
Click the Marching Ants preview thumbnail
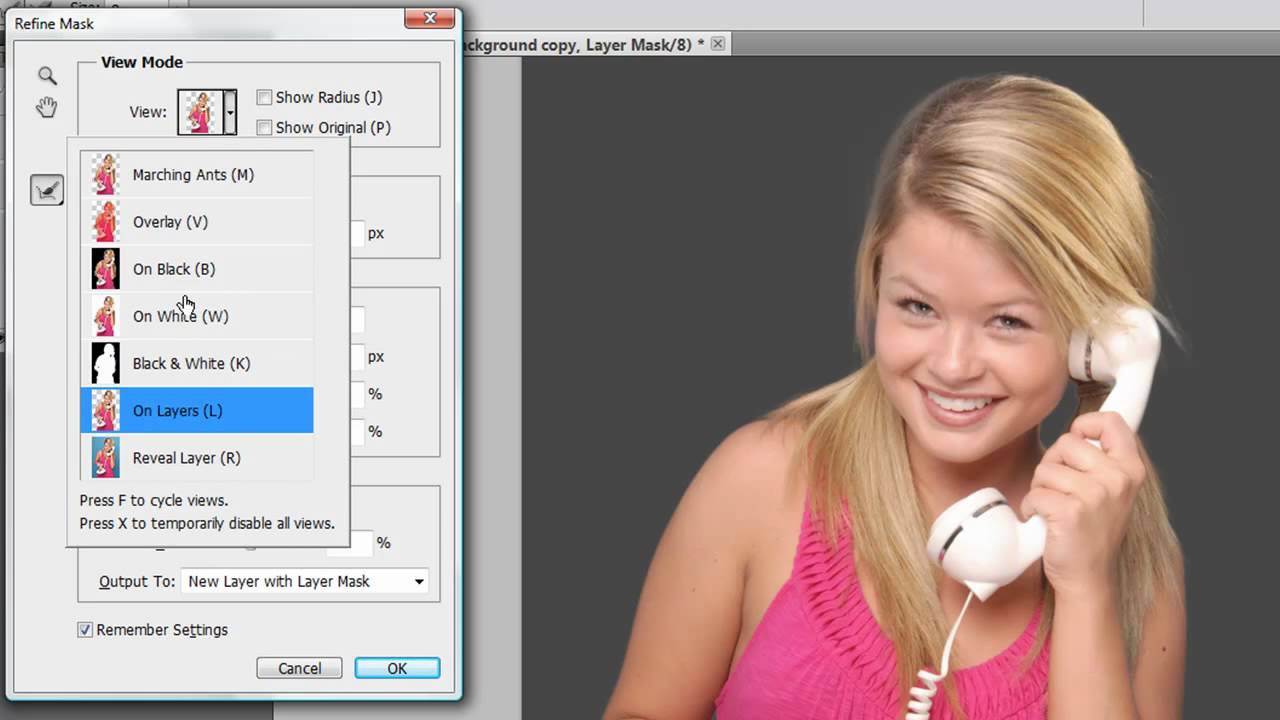coord(105,174)
